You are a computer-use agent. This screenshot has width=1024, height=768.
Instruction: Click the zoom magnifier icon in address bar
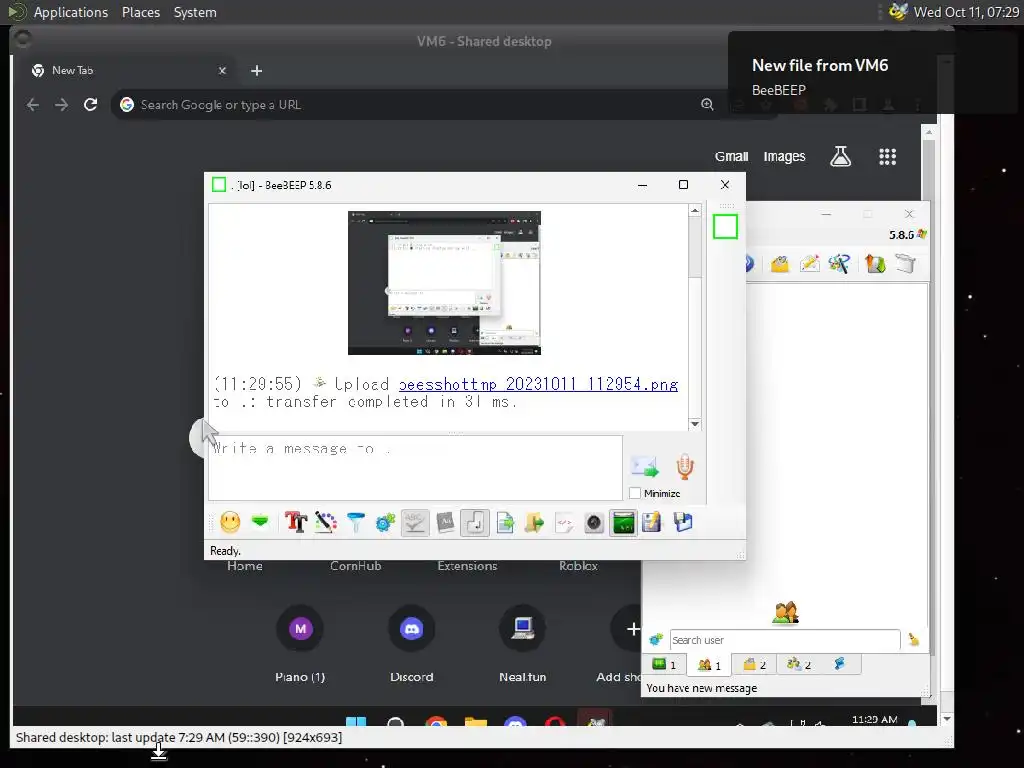click(x=707, y=104)
